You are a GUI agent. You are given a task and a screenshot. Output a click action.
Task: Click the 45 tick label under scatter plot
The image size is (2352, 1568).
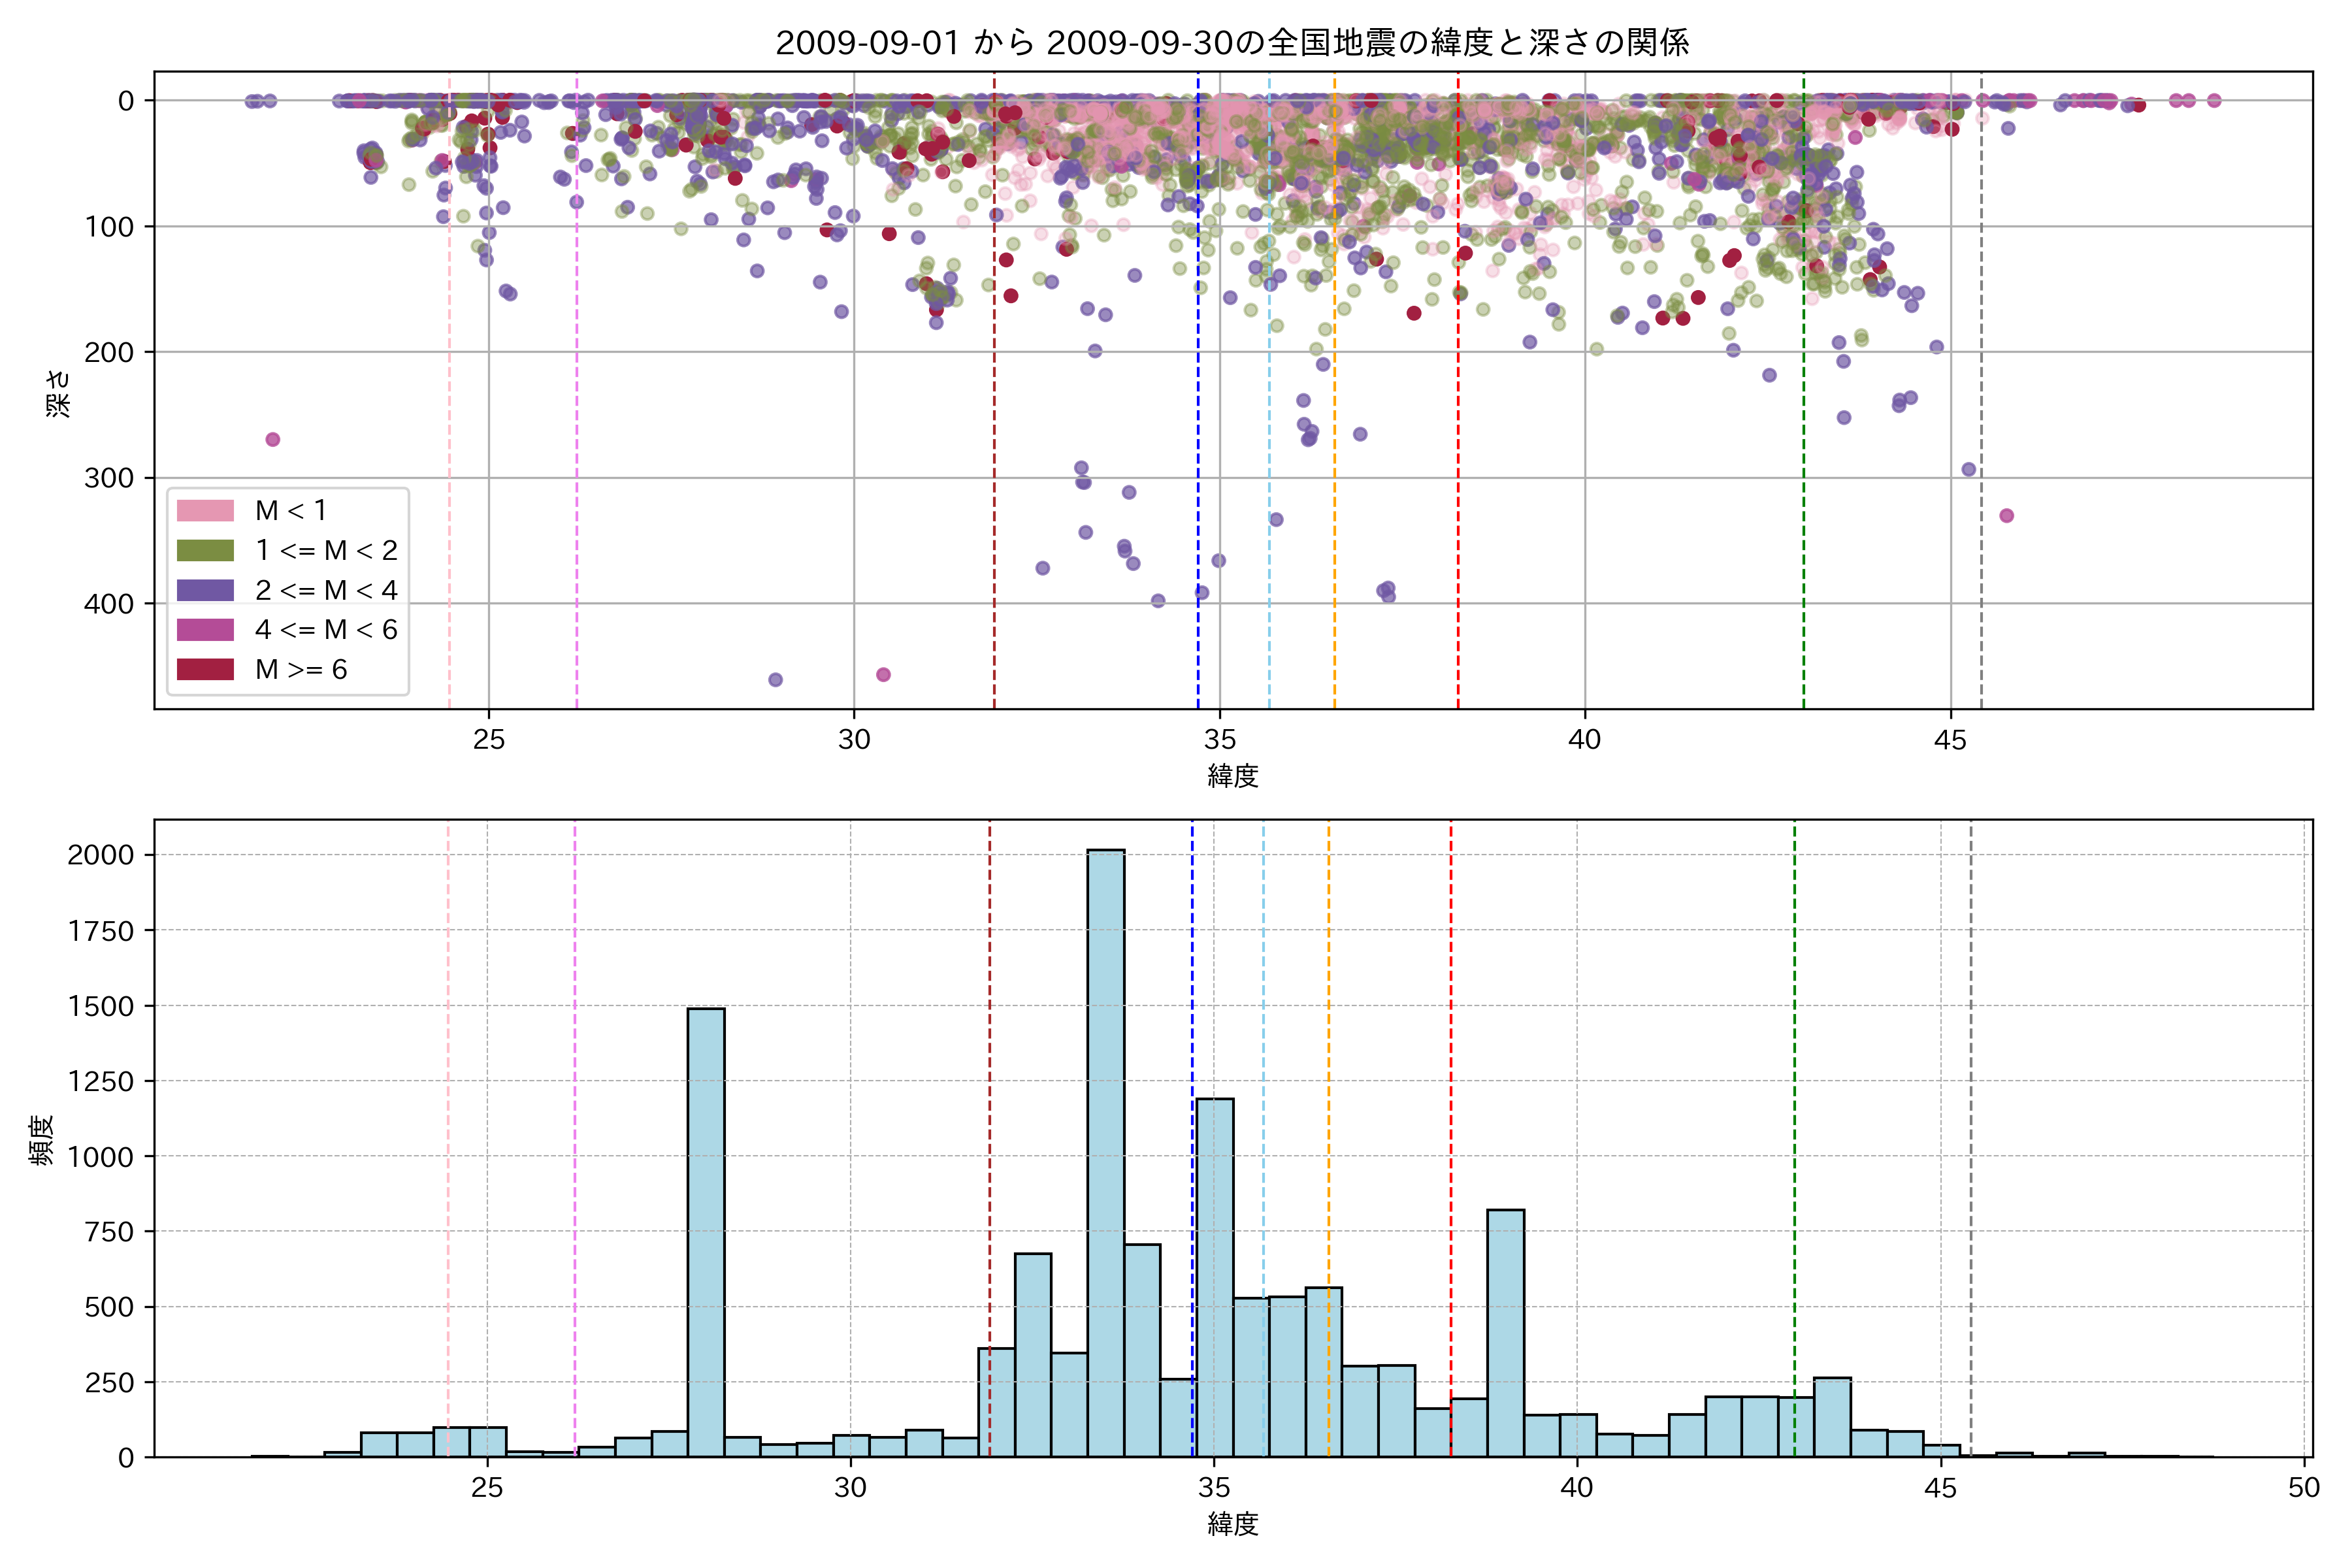click(x=1950, y=740)
